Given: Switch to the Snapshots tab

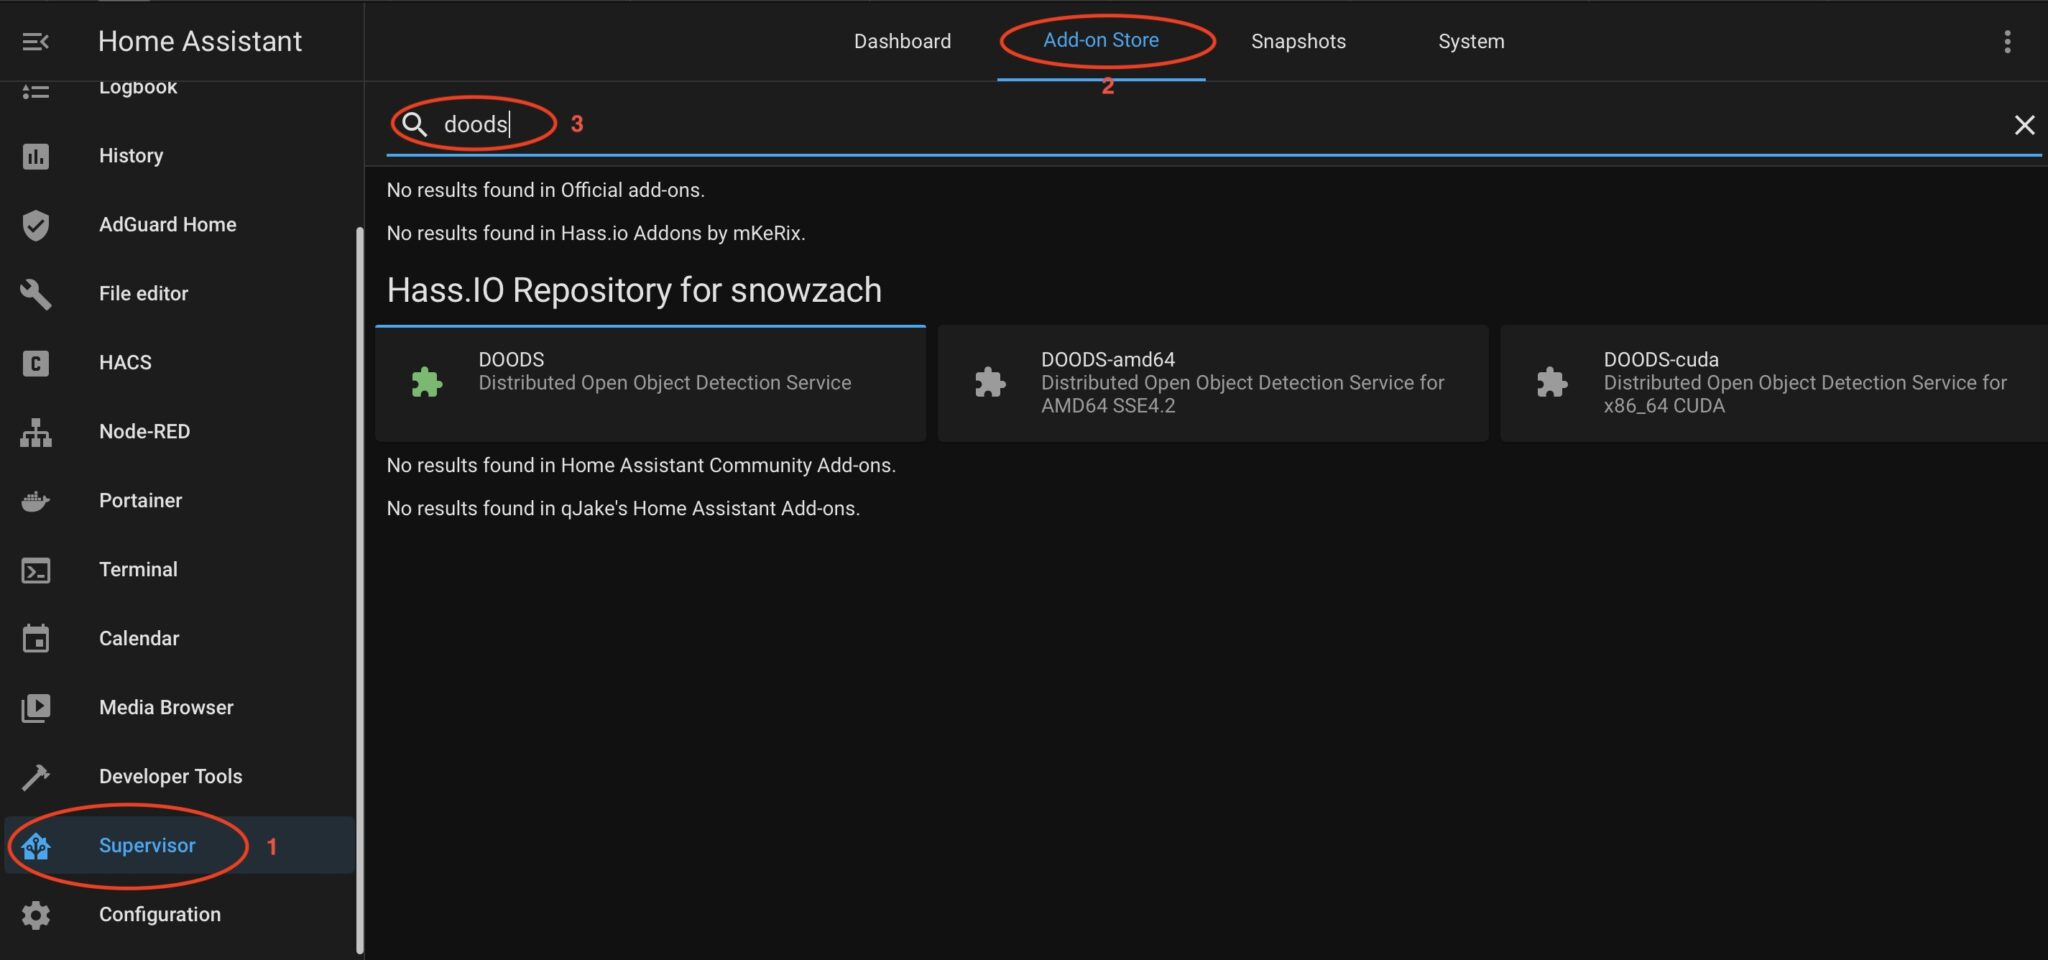Looking at the screenshot, I should click(1297, 41).
